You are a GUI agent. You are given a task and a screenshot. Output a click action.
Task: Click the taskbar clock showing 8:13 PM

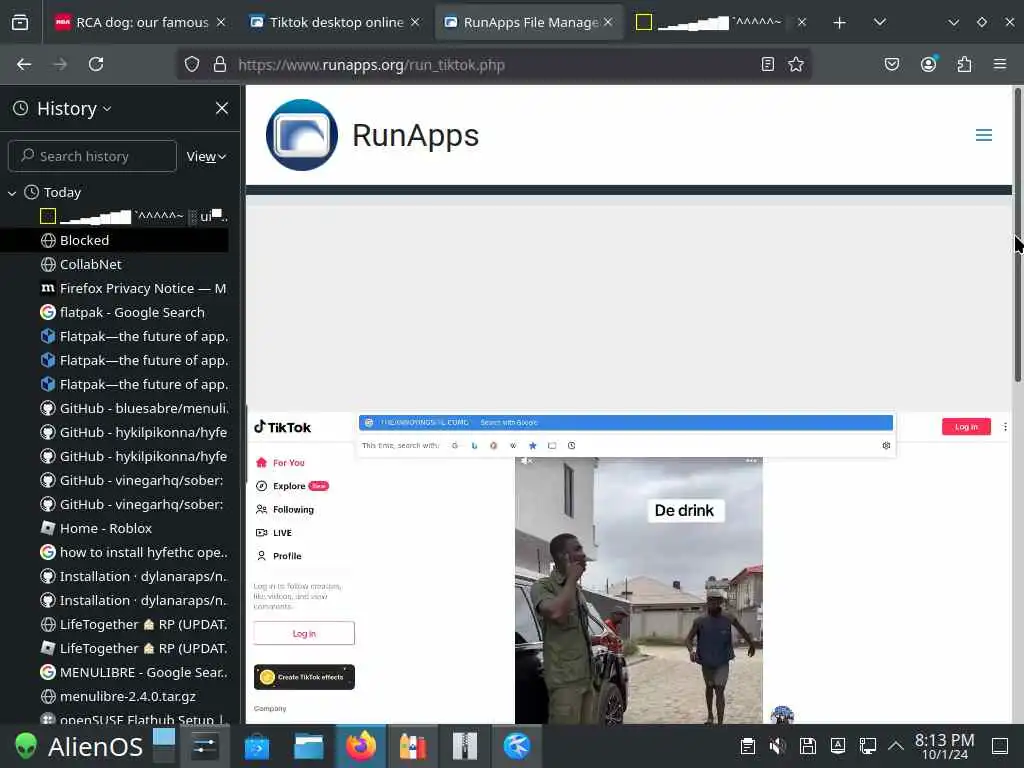(944, 746)
